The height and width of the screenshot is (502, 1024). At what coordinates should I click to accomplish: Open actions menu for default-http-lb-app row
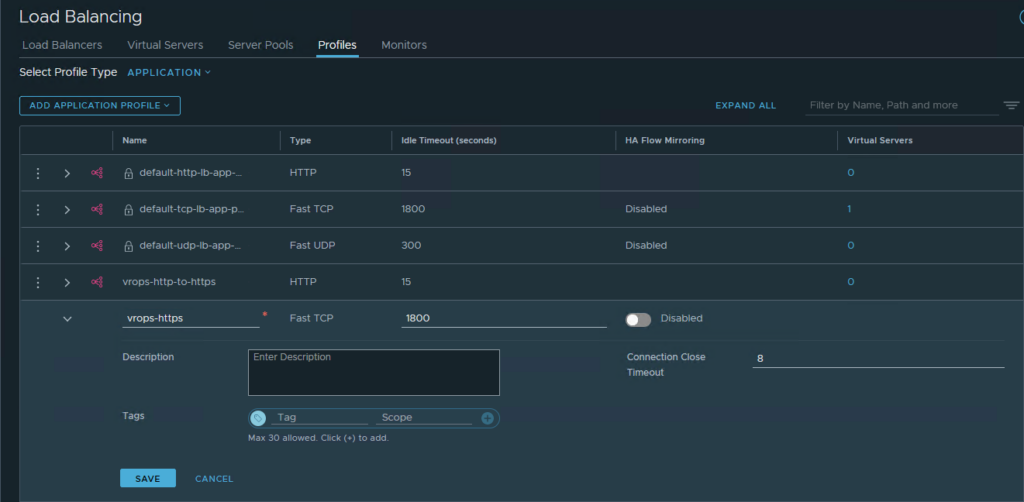[x=38, y=173]
